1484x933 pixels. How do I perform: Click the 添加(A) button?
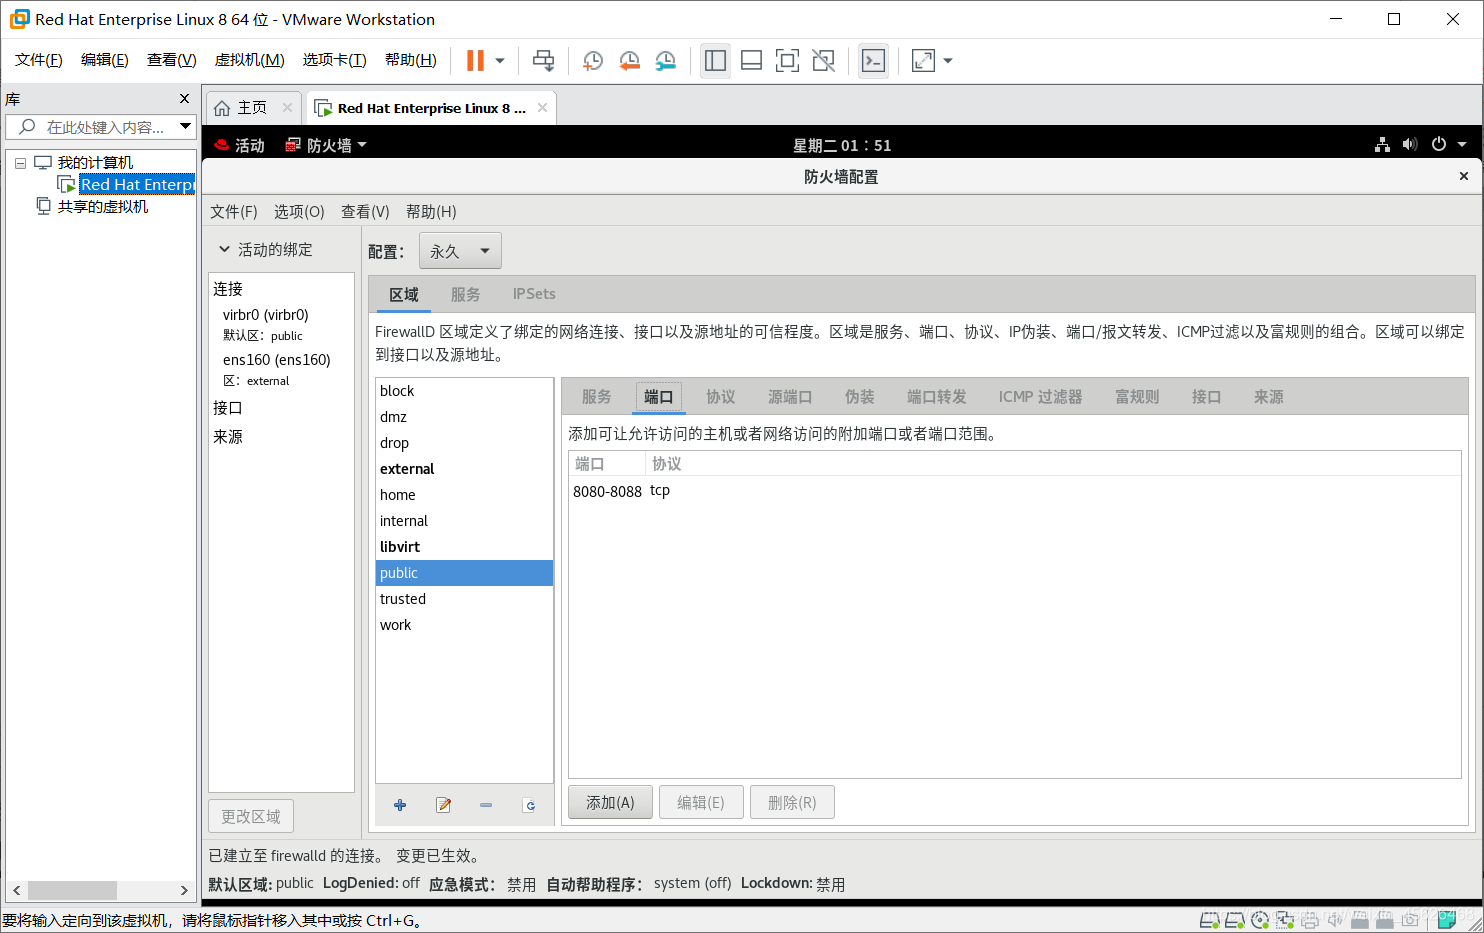(x=610, y=802)
